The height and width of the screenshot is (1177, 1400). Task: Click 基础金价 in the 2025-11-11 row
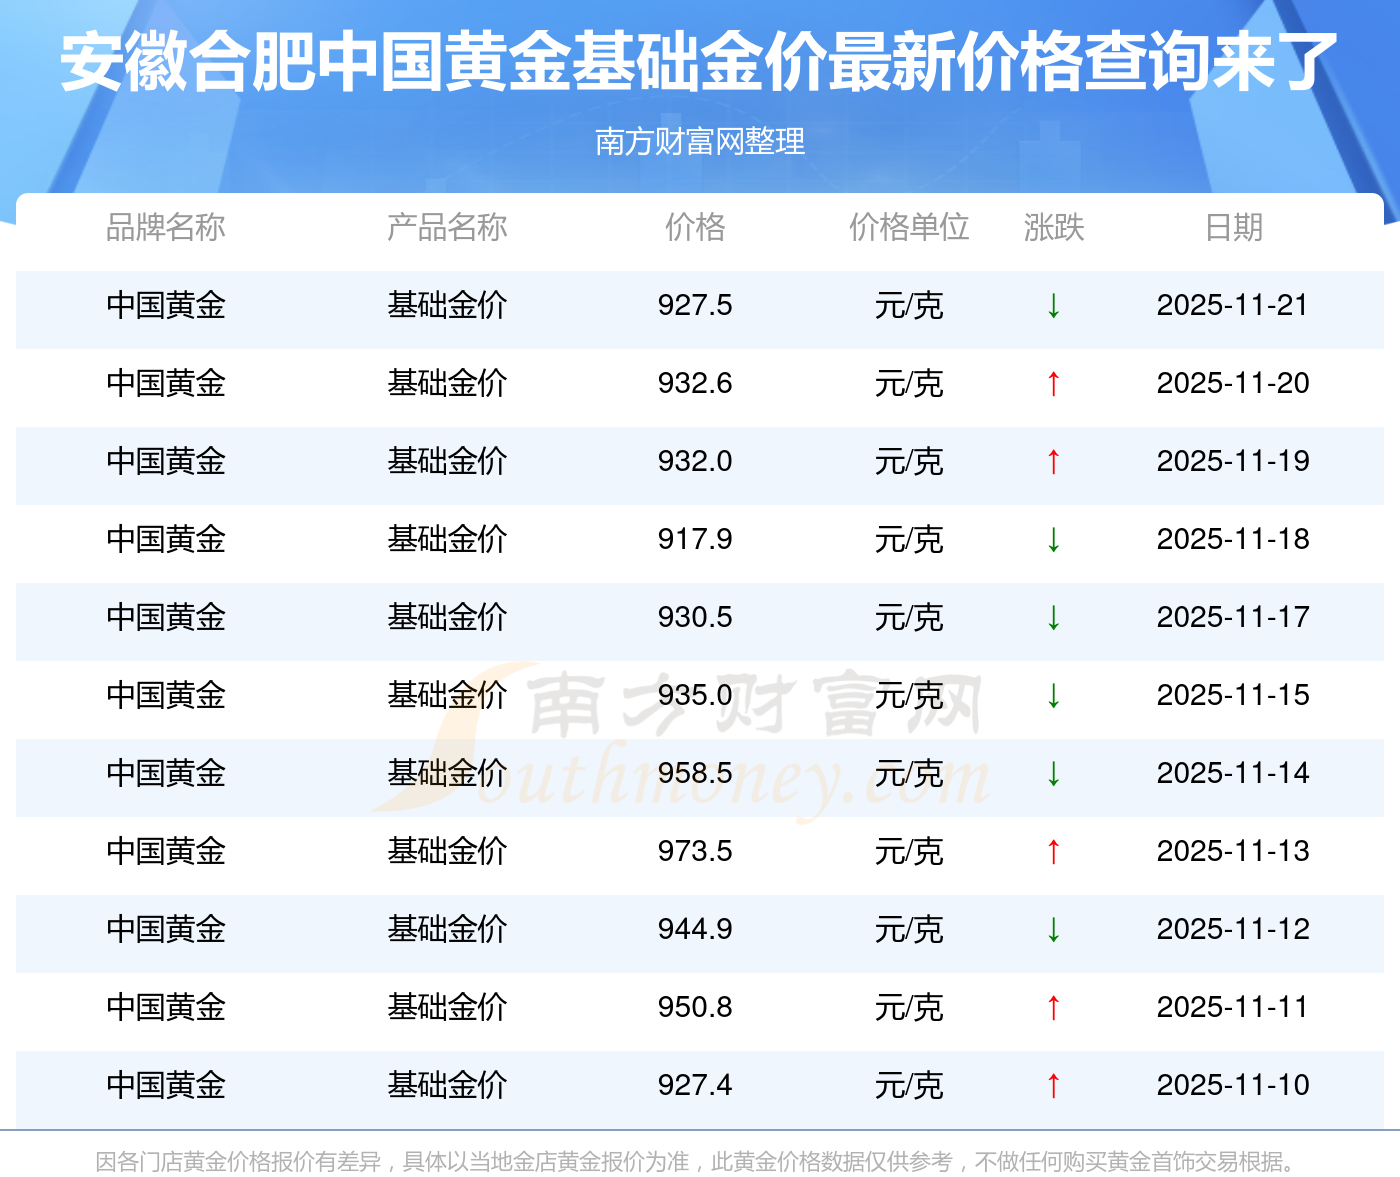[x=447, y=1007]
